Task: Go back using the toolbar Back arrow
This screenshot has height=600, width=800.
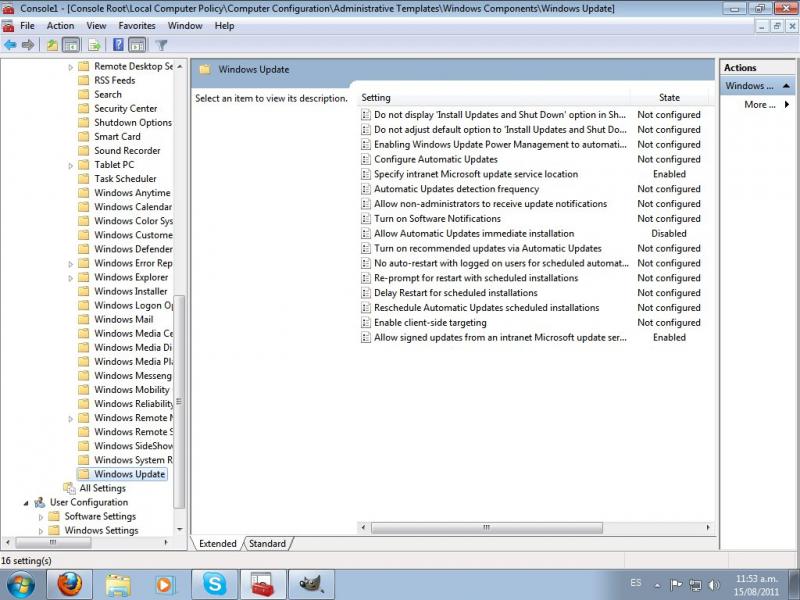Action: click(10, 45)
